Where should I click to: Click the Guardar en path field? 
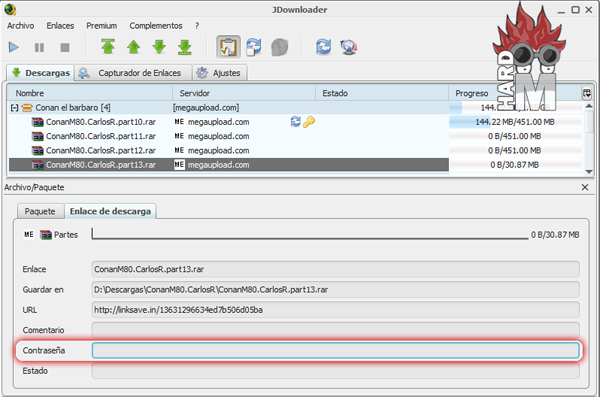[336, 289]
